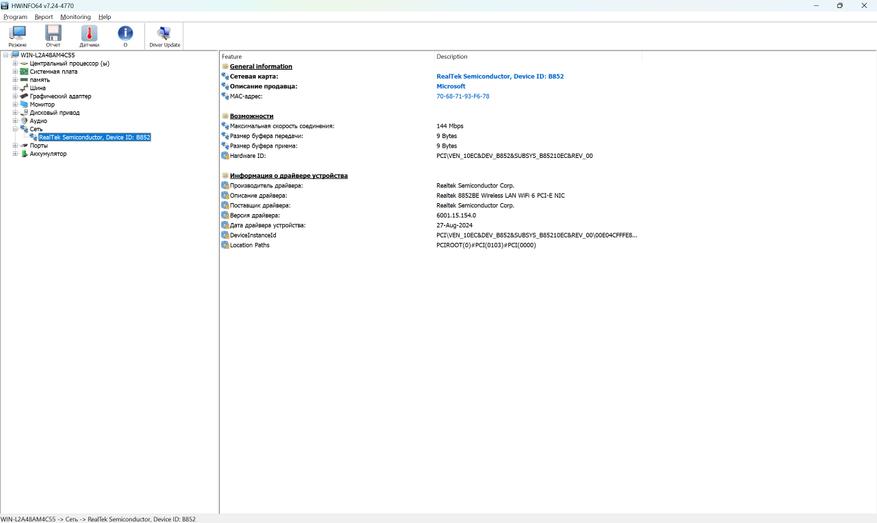The width and height of the screenshot is (877, 523).
Task: Click the icon beside Location Paths row
Action: (x=225, y=245)
